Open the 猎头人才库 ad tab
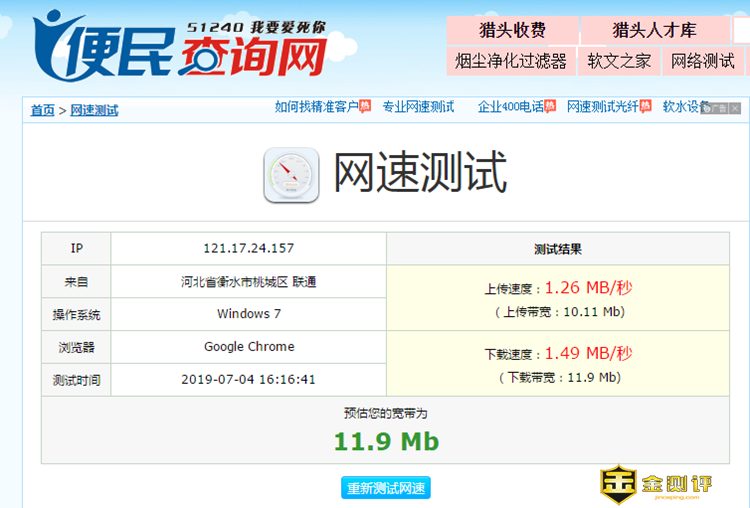This screenshot has width=750, height=508. coord(655,30)
